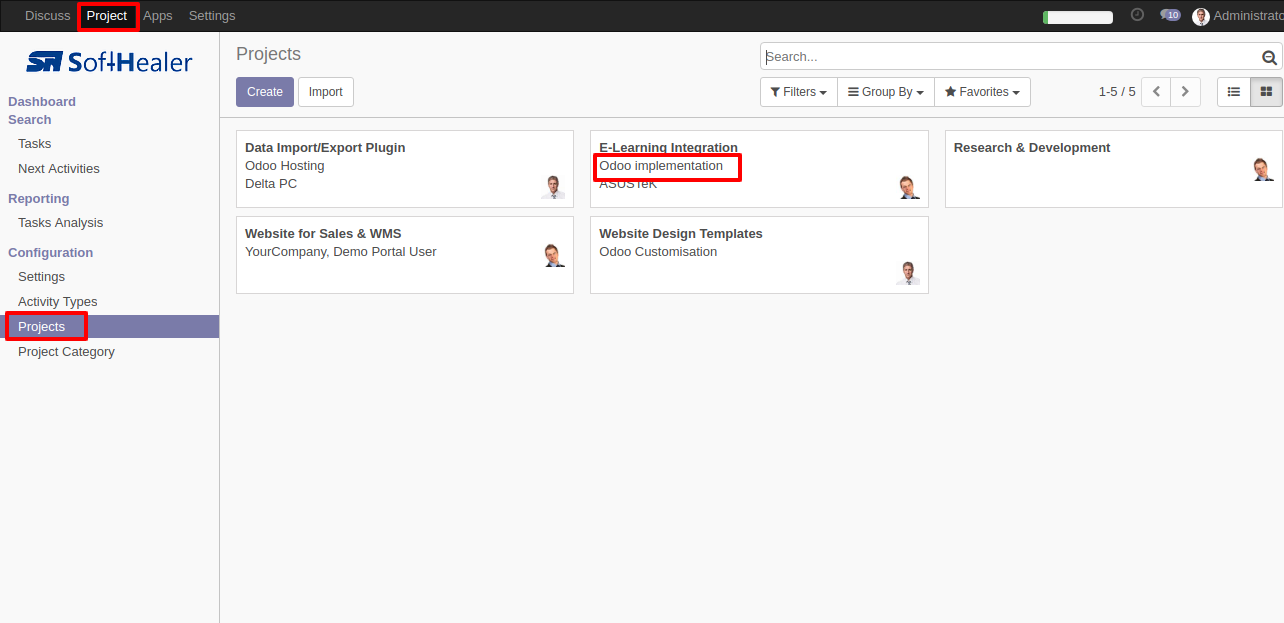
Task: Click the Create button
Action: pyautogui.click(x=265, y=92)
